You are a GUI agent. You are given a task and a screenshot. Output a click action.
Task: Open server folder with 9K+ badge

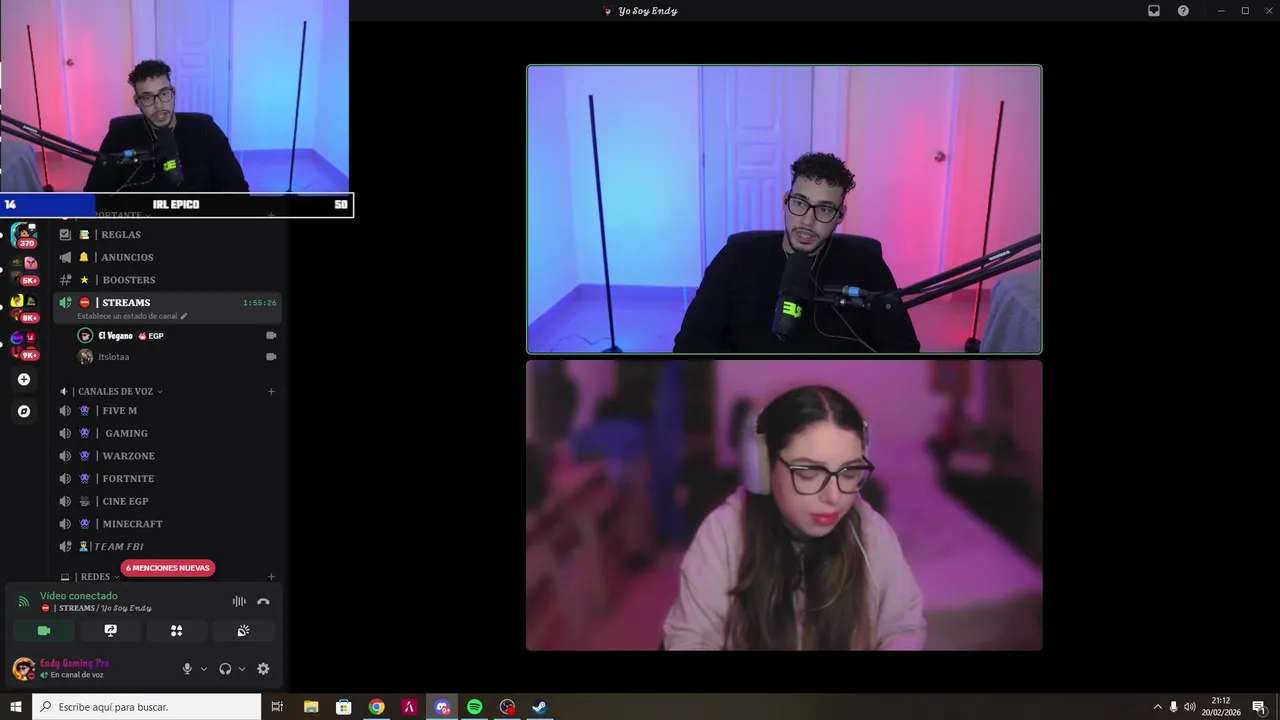[x=24, y=344]
